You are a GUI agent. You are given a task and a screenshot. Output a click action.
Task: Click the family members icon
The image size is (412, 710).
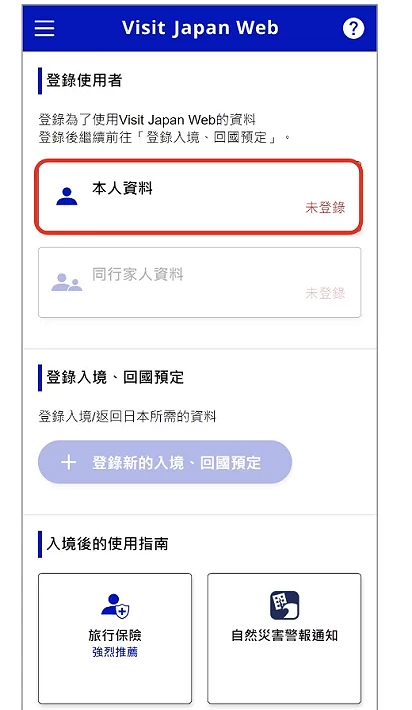click(x=67, y=282)
